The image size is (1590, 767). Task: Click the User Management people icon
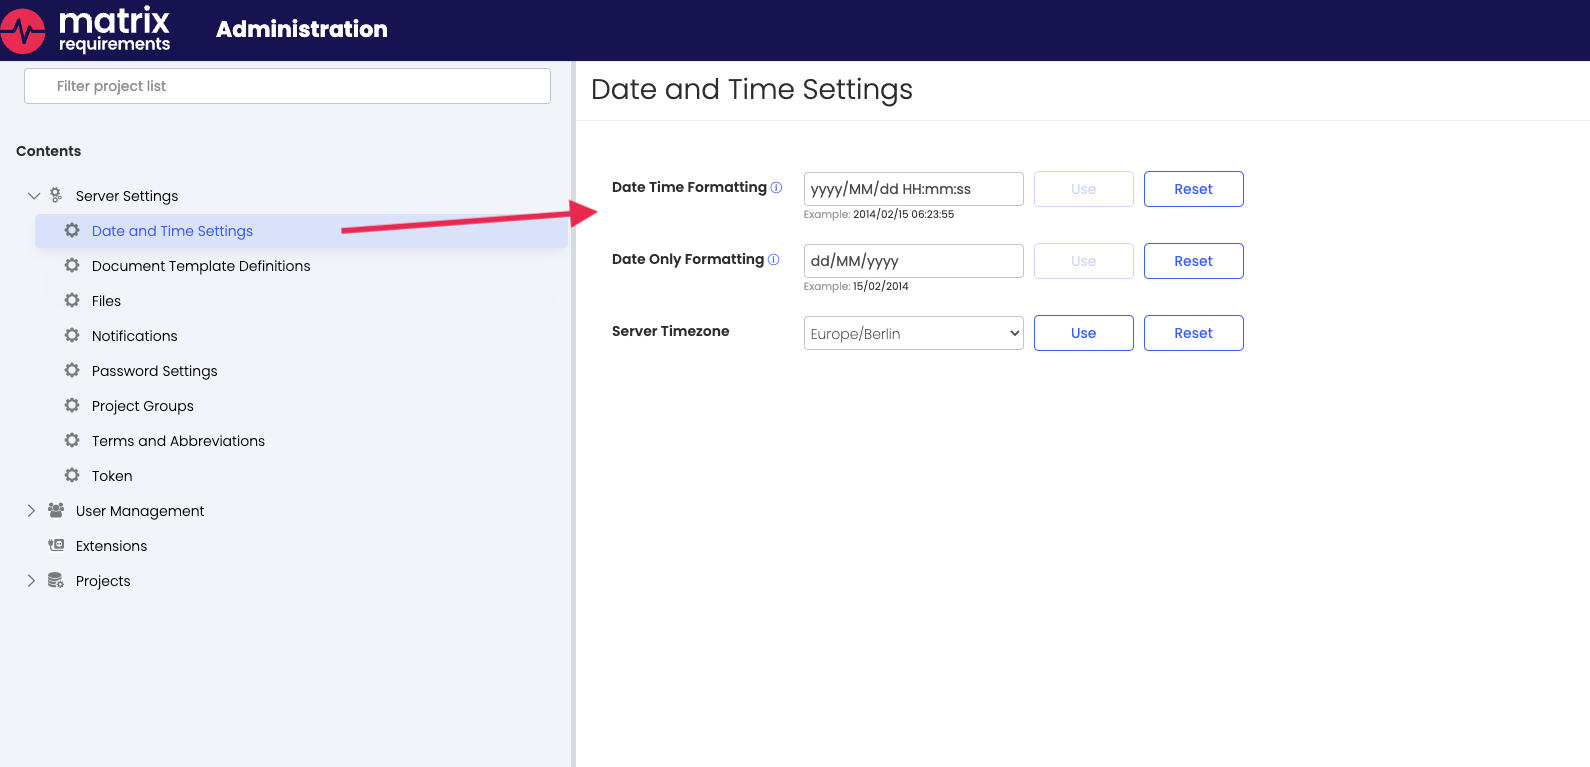tap(56, 510)
